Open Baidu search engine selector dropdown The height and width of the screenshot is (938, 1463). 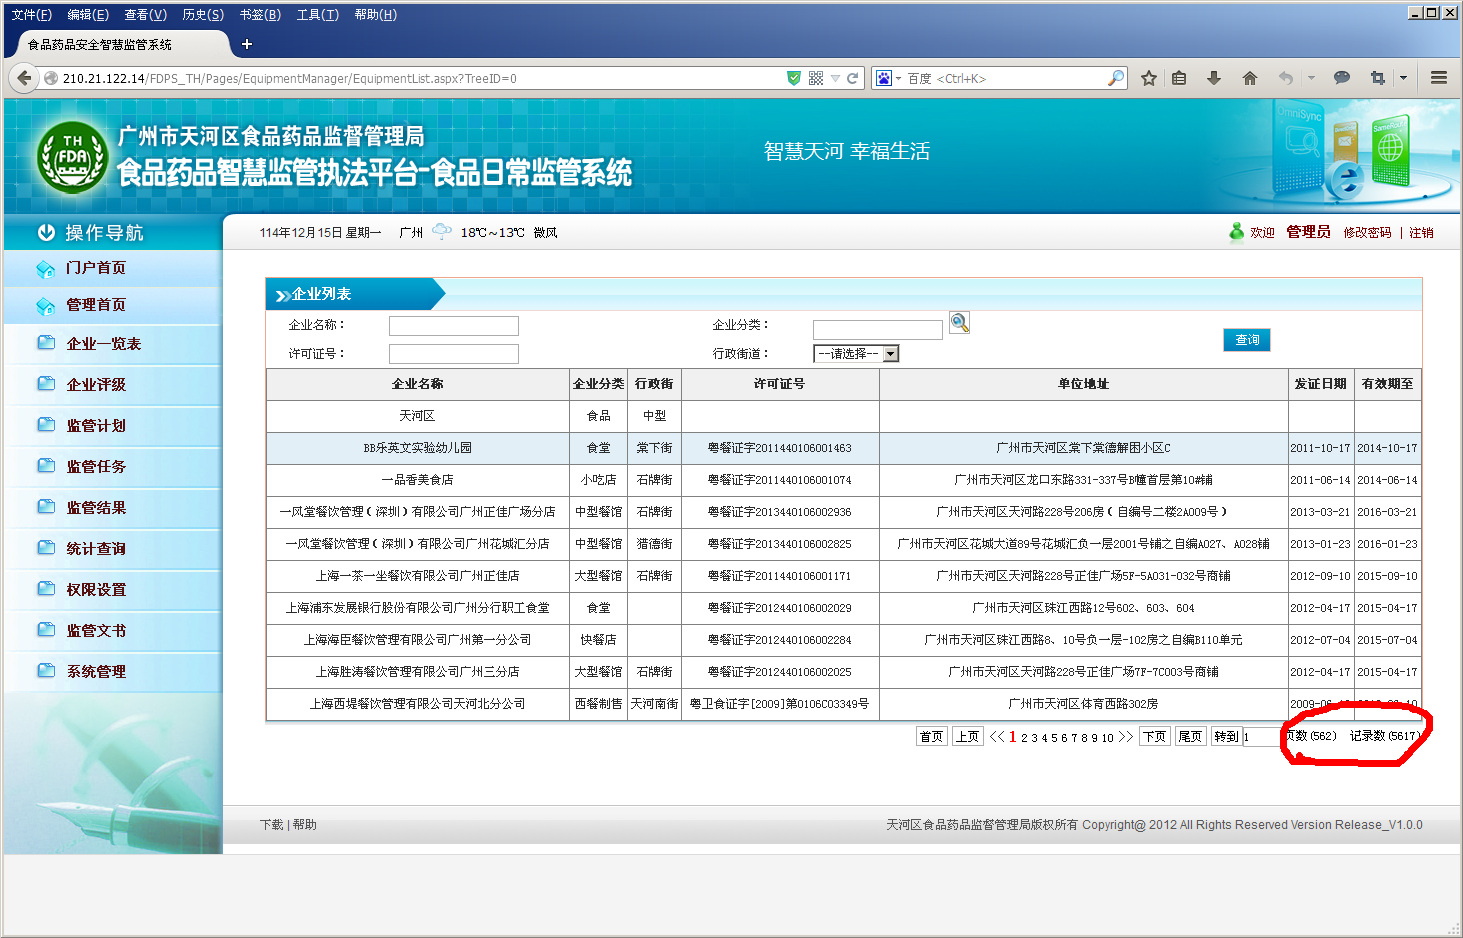(x=888, y=78)
